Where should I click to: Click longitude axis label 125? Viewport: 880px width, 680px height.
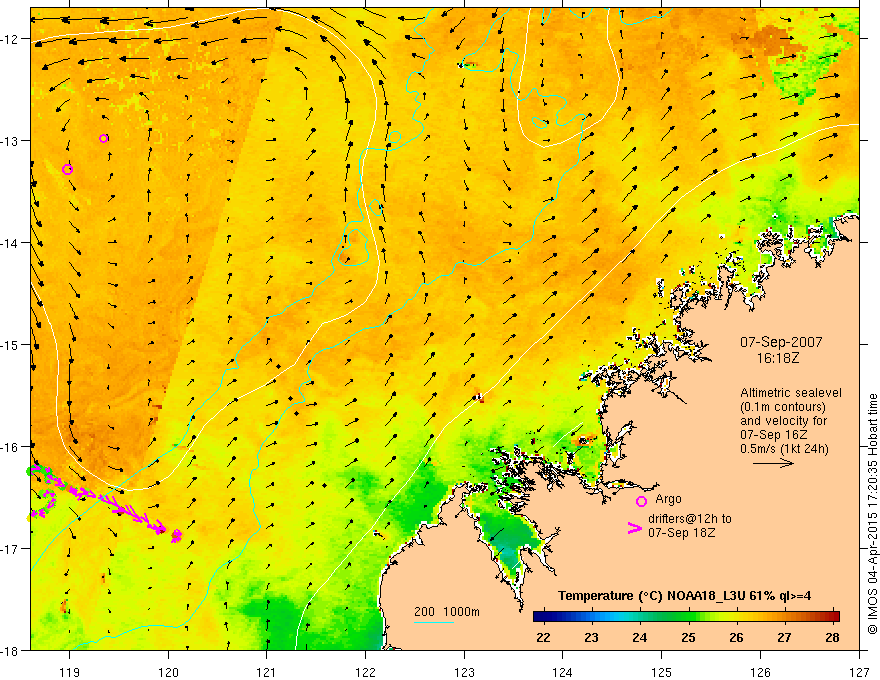click(x=662, y=672)
